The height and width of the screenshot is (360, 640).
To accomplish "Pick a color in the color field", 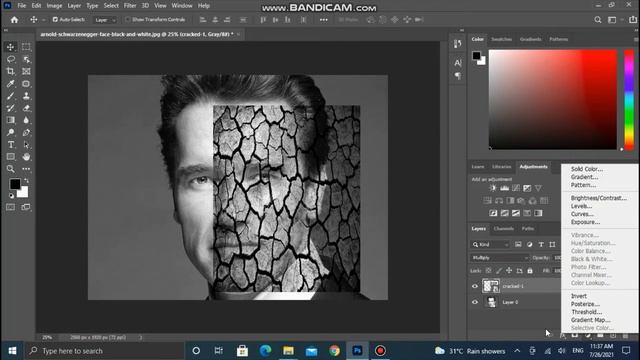I will (553, 99).
